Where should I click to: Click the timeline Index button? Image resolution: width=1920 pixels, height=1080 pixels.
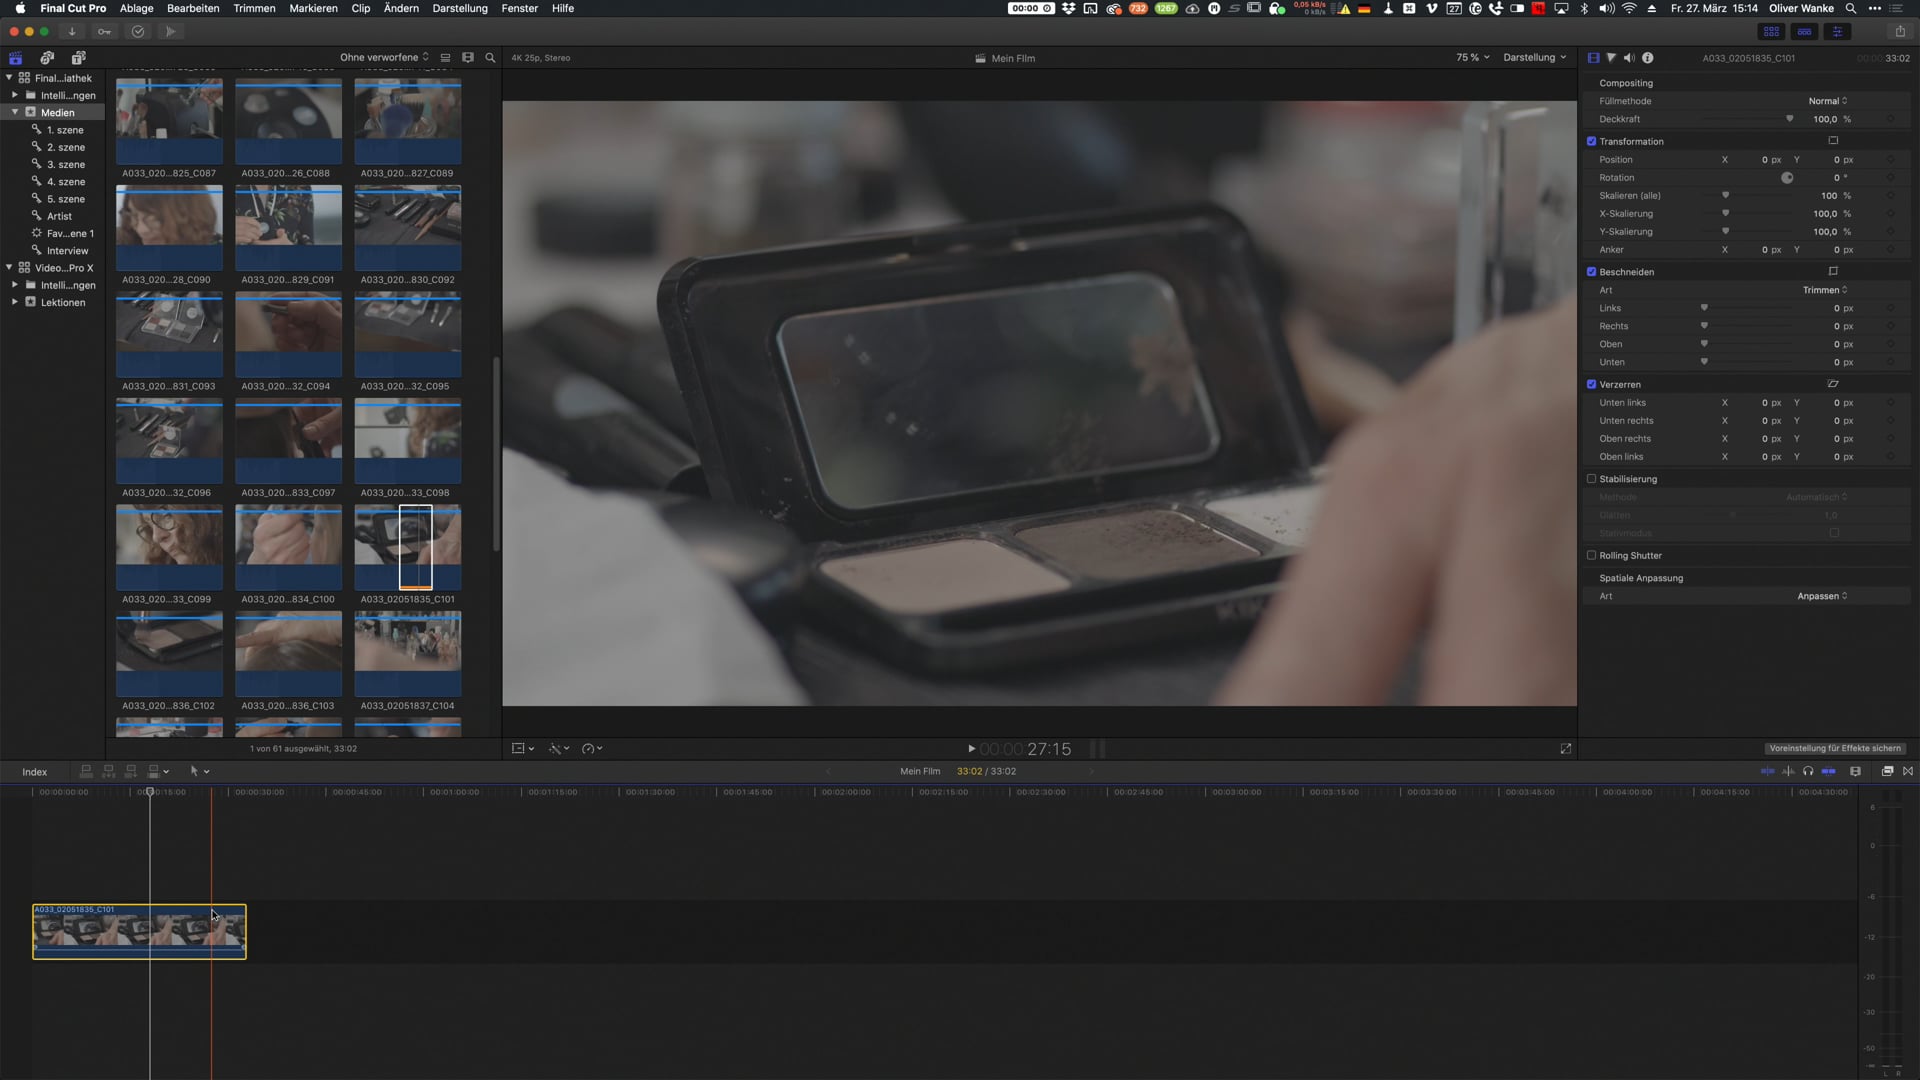(x=35, y=772)
